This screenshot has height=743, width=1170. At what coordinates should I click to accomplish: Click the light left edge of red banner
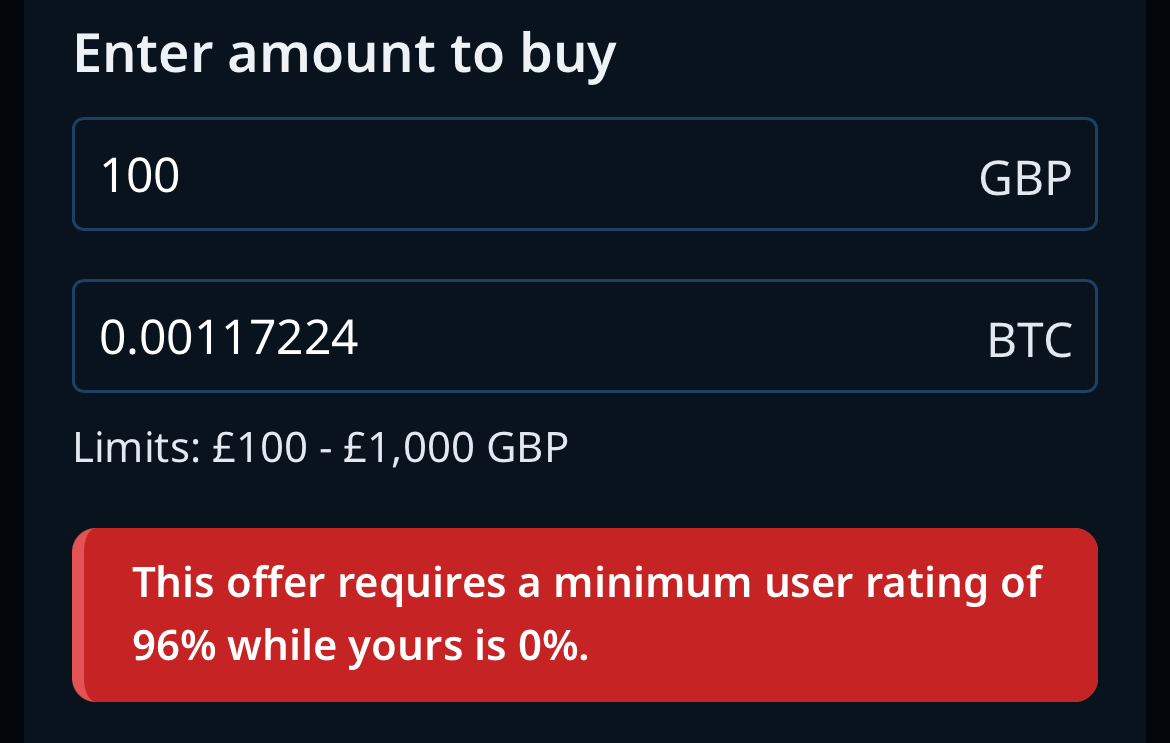click(x=79, y=615)
